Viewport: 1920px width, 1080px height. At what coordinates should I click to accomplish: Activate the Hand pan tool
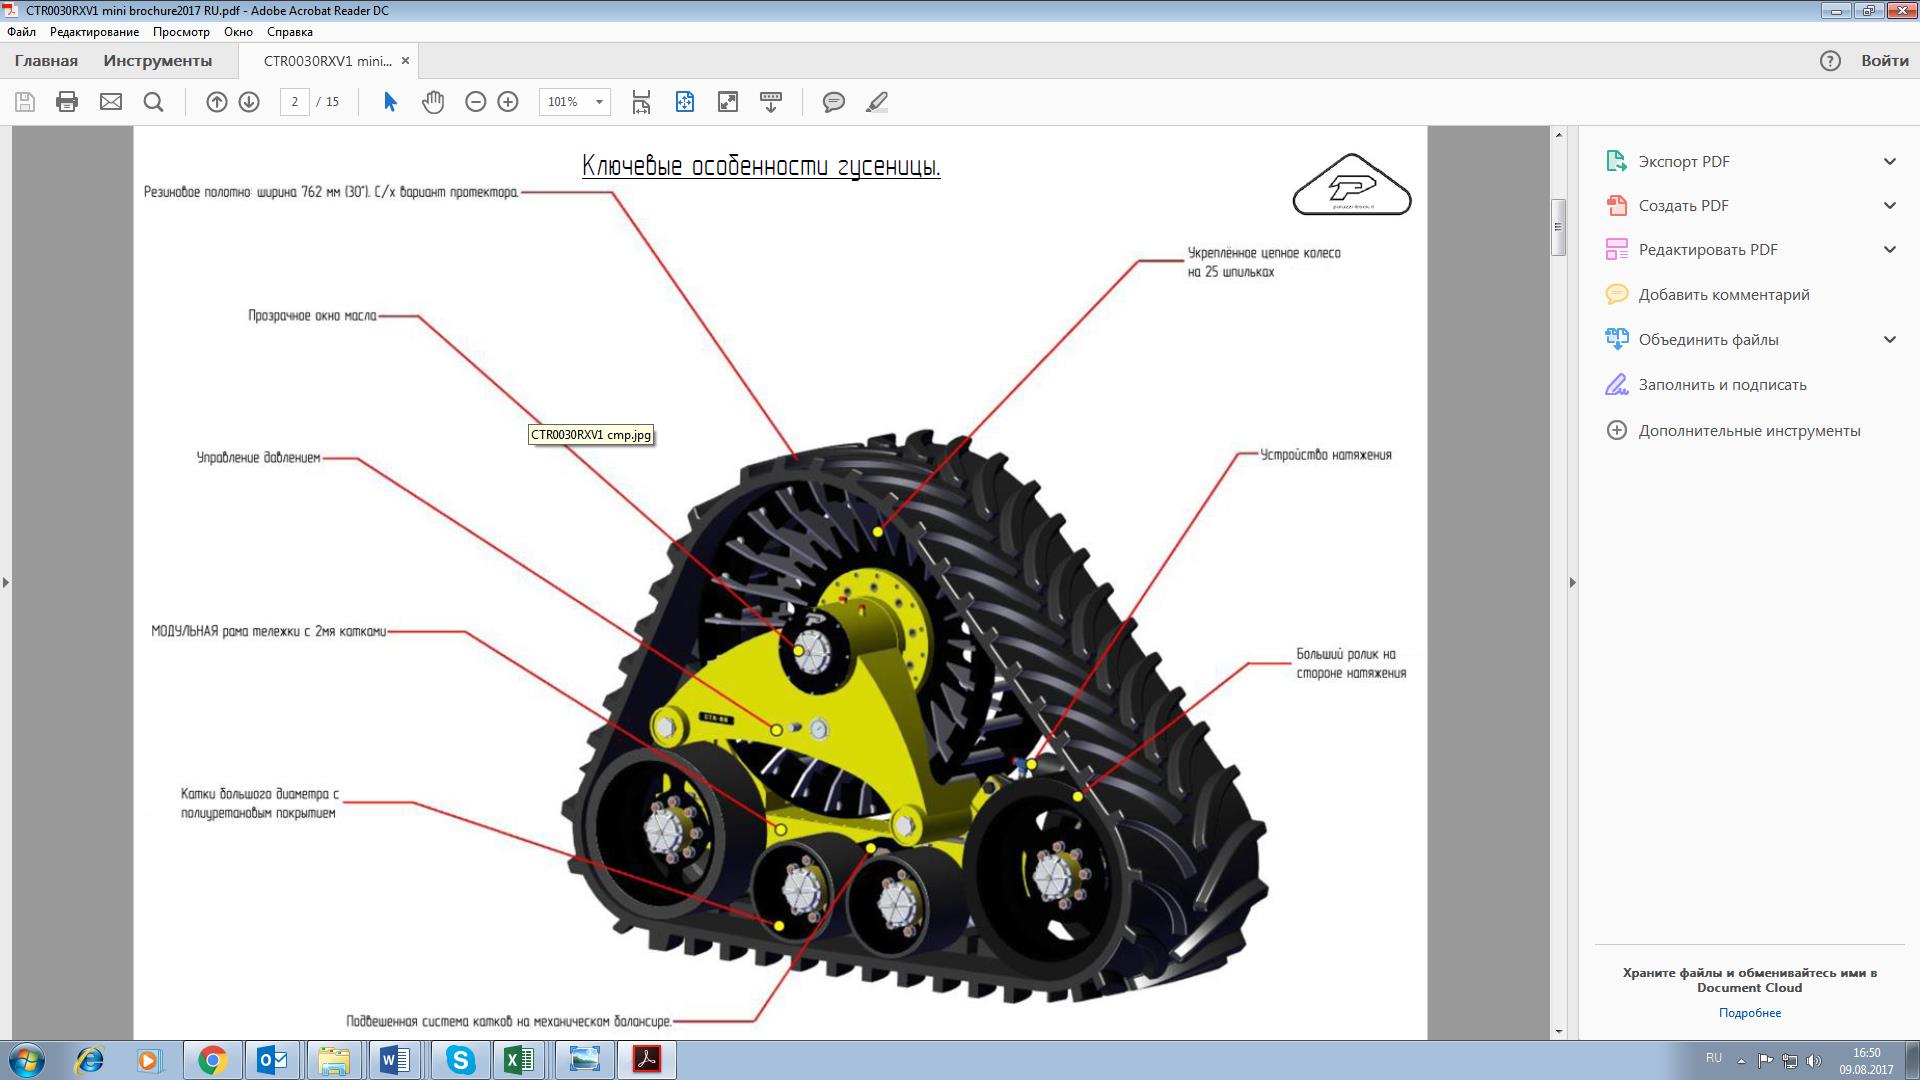coord(433,102)
